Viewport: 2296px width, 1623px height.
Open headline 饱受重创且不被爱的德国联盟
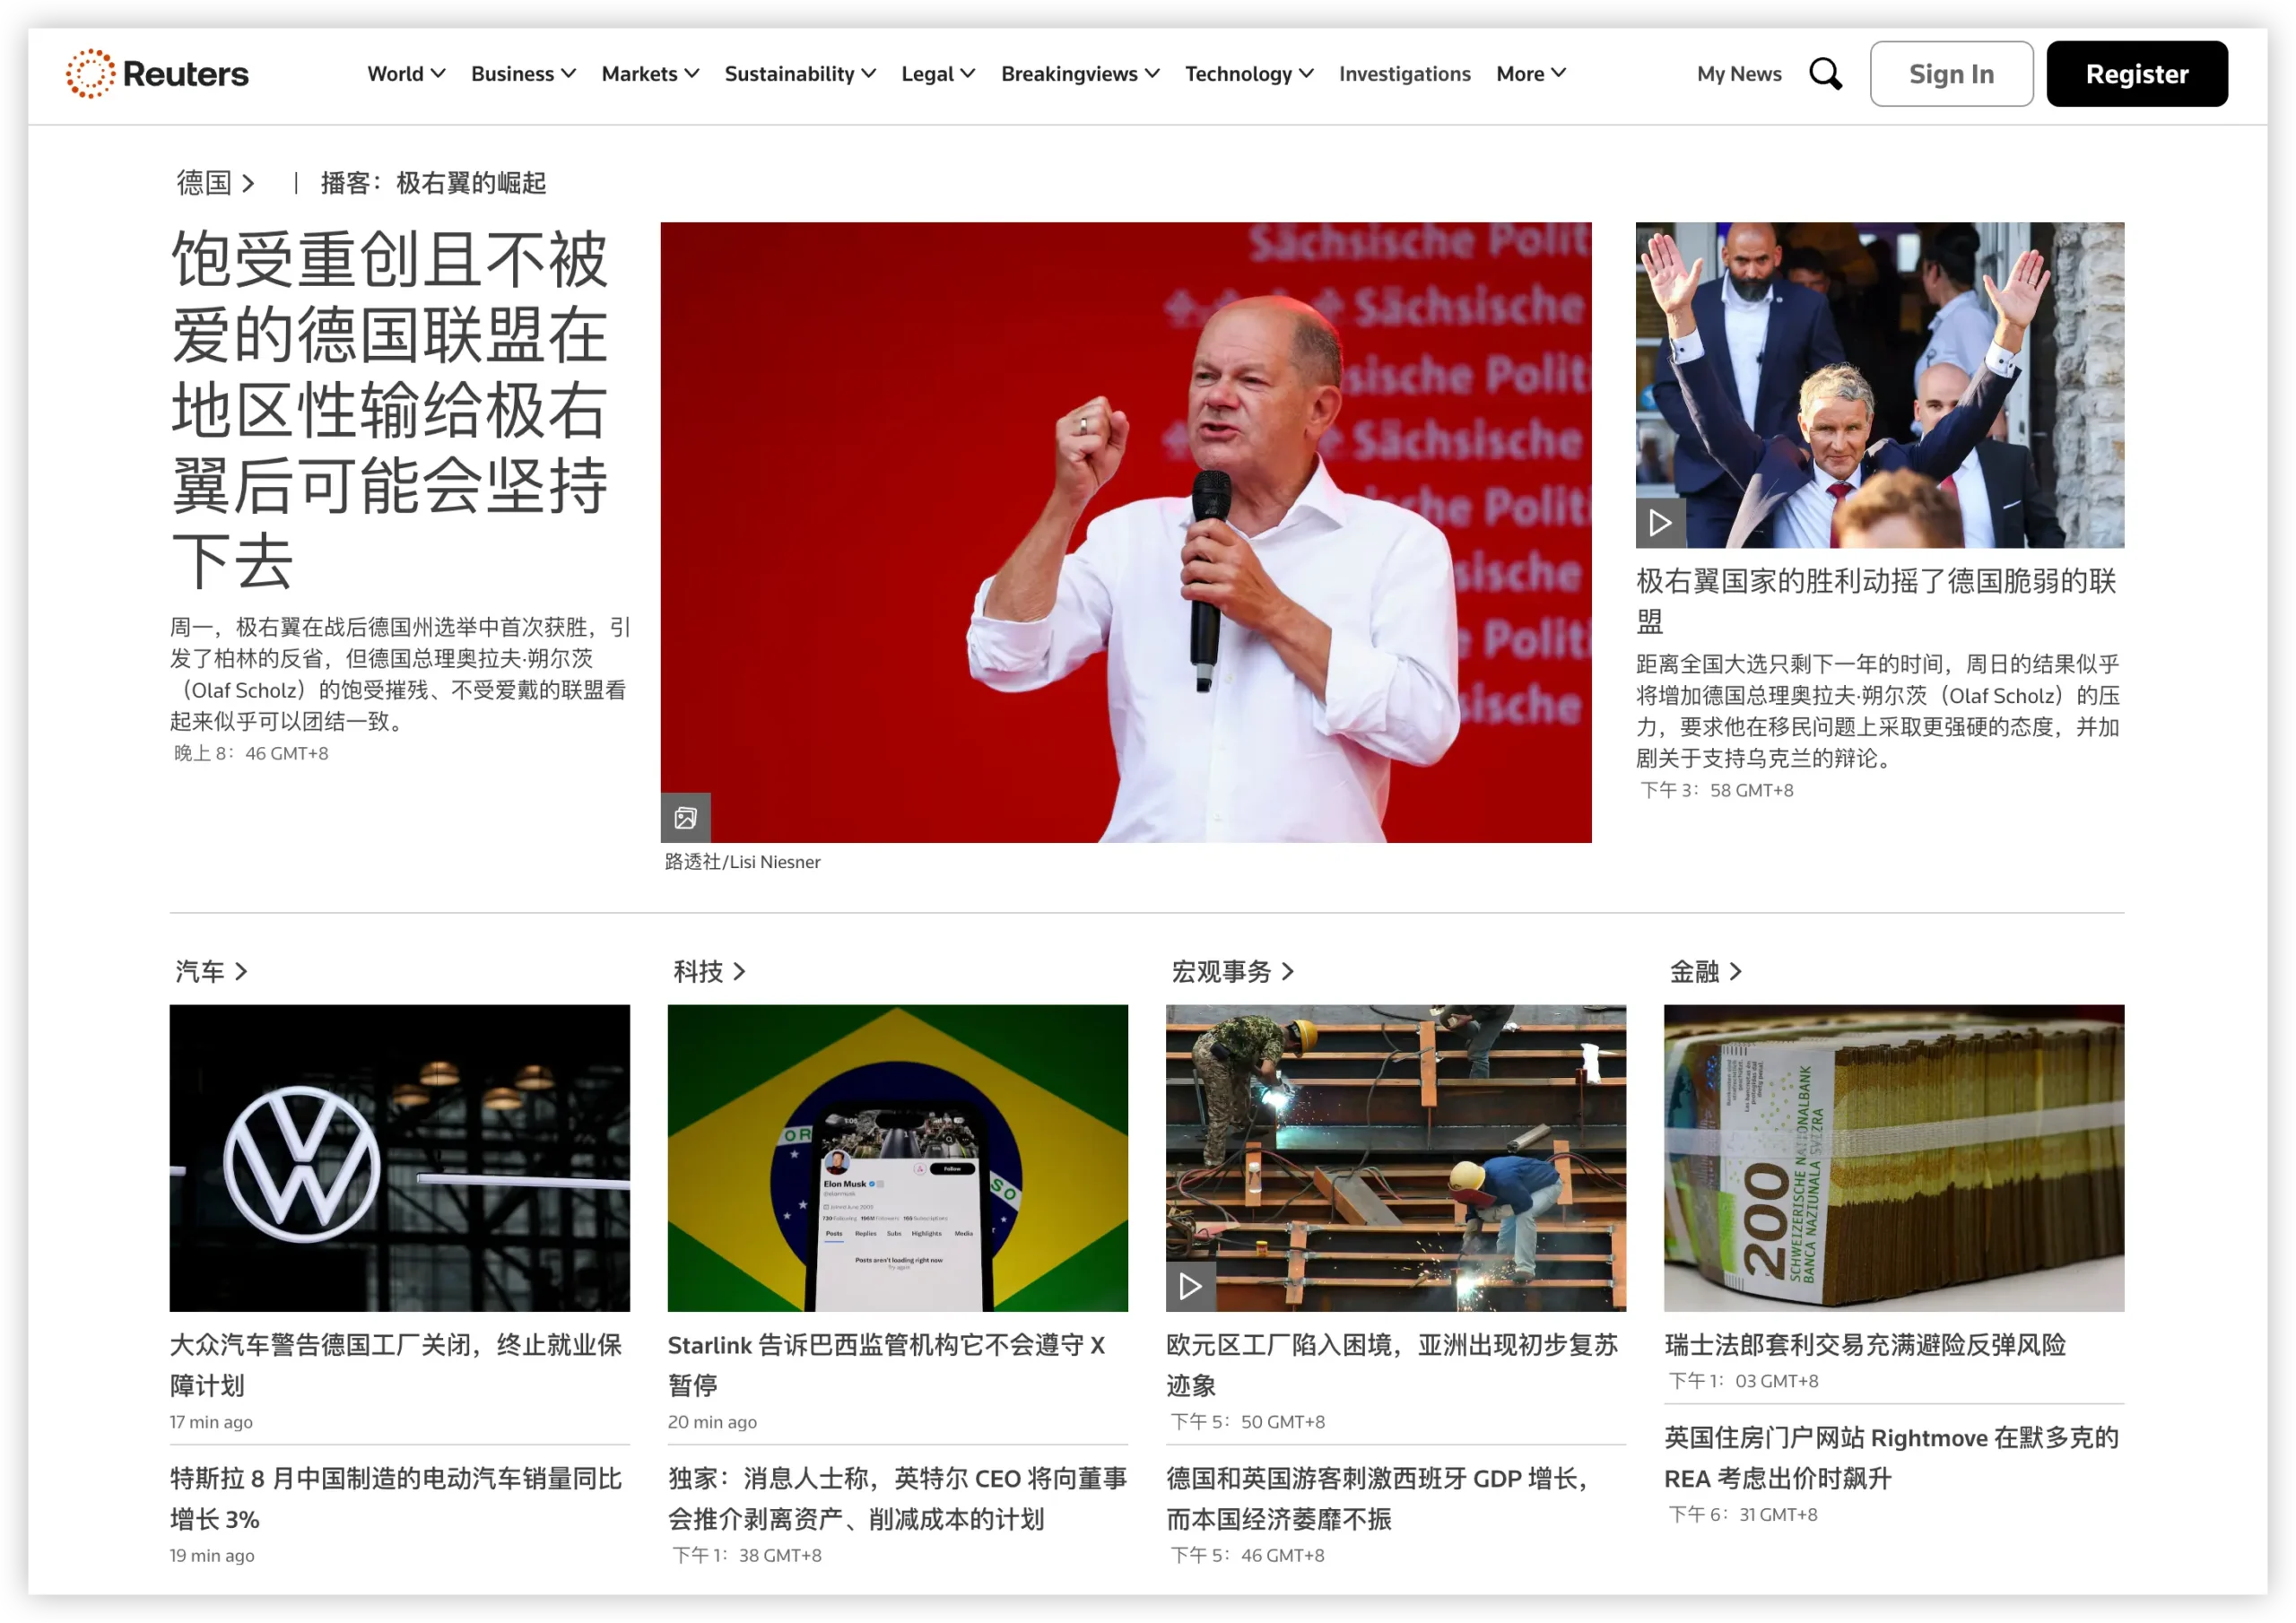click(390, 408)
